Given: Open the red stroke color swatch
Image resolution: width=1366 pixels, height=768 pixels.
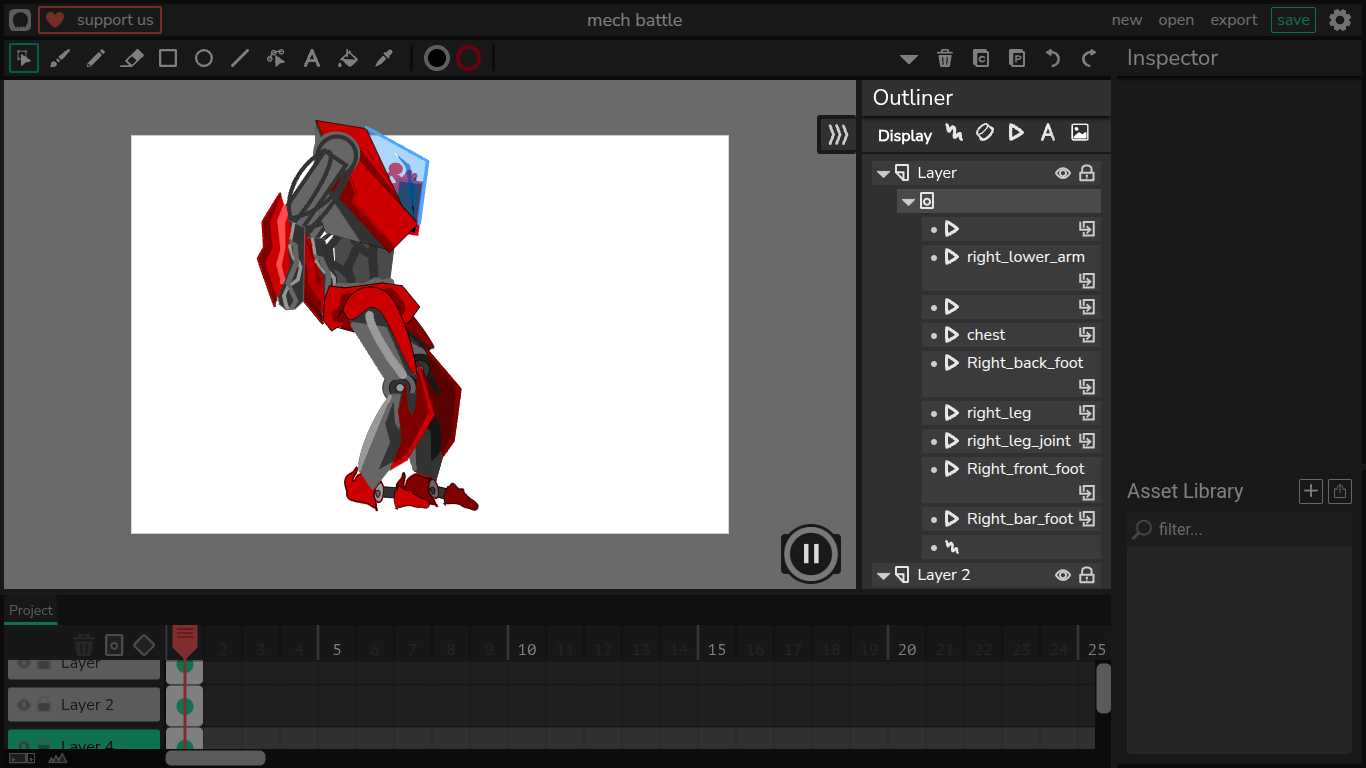Looking at the screenshot, I should coord(469,59).
